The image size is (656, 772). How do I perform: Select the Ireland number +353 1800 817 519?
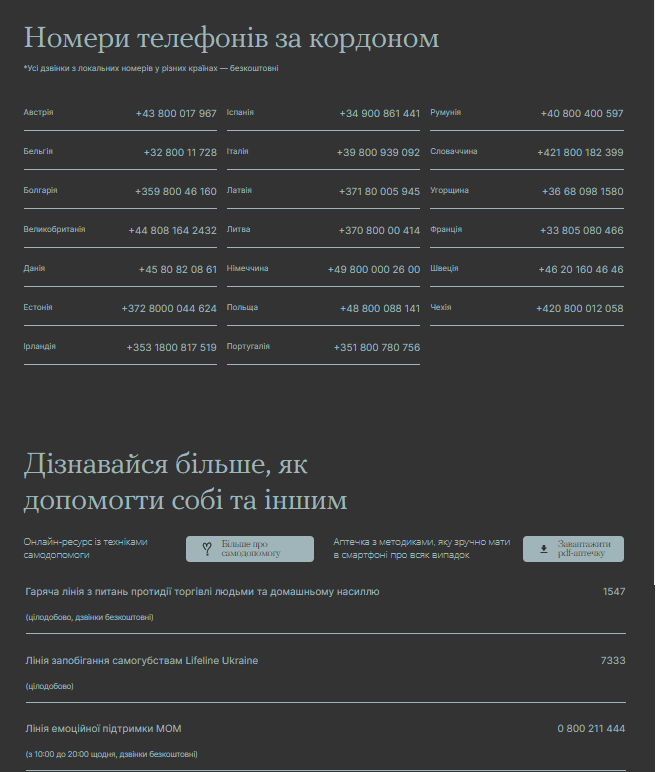172,348
